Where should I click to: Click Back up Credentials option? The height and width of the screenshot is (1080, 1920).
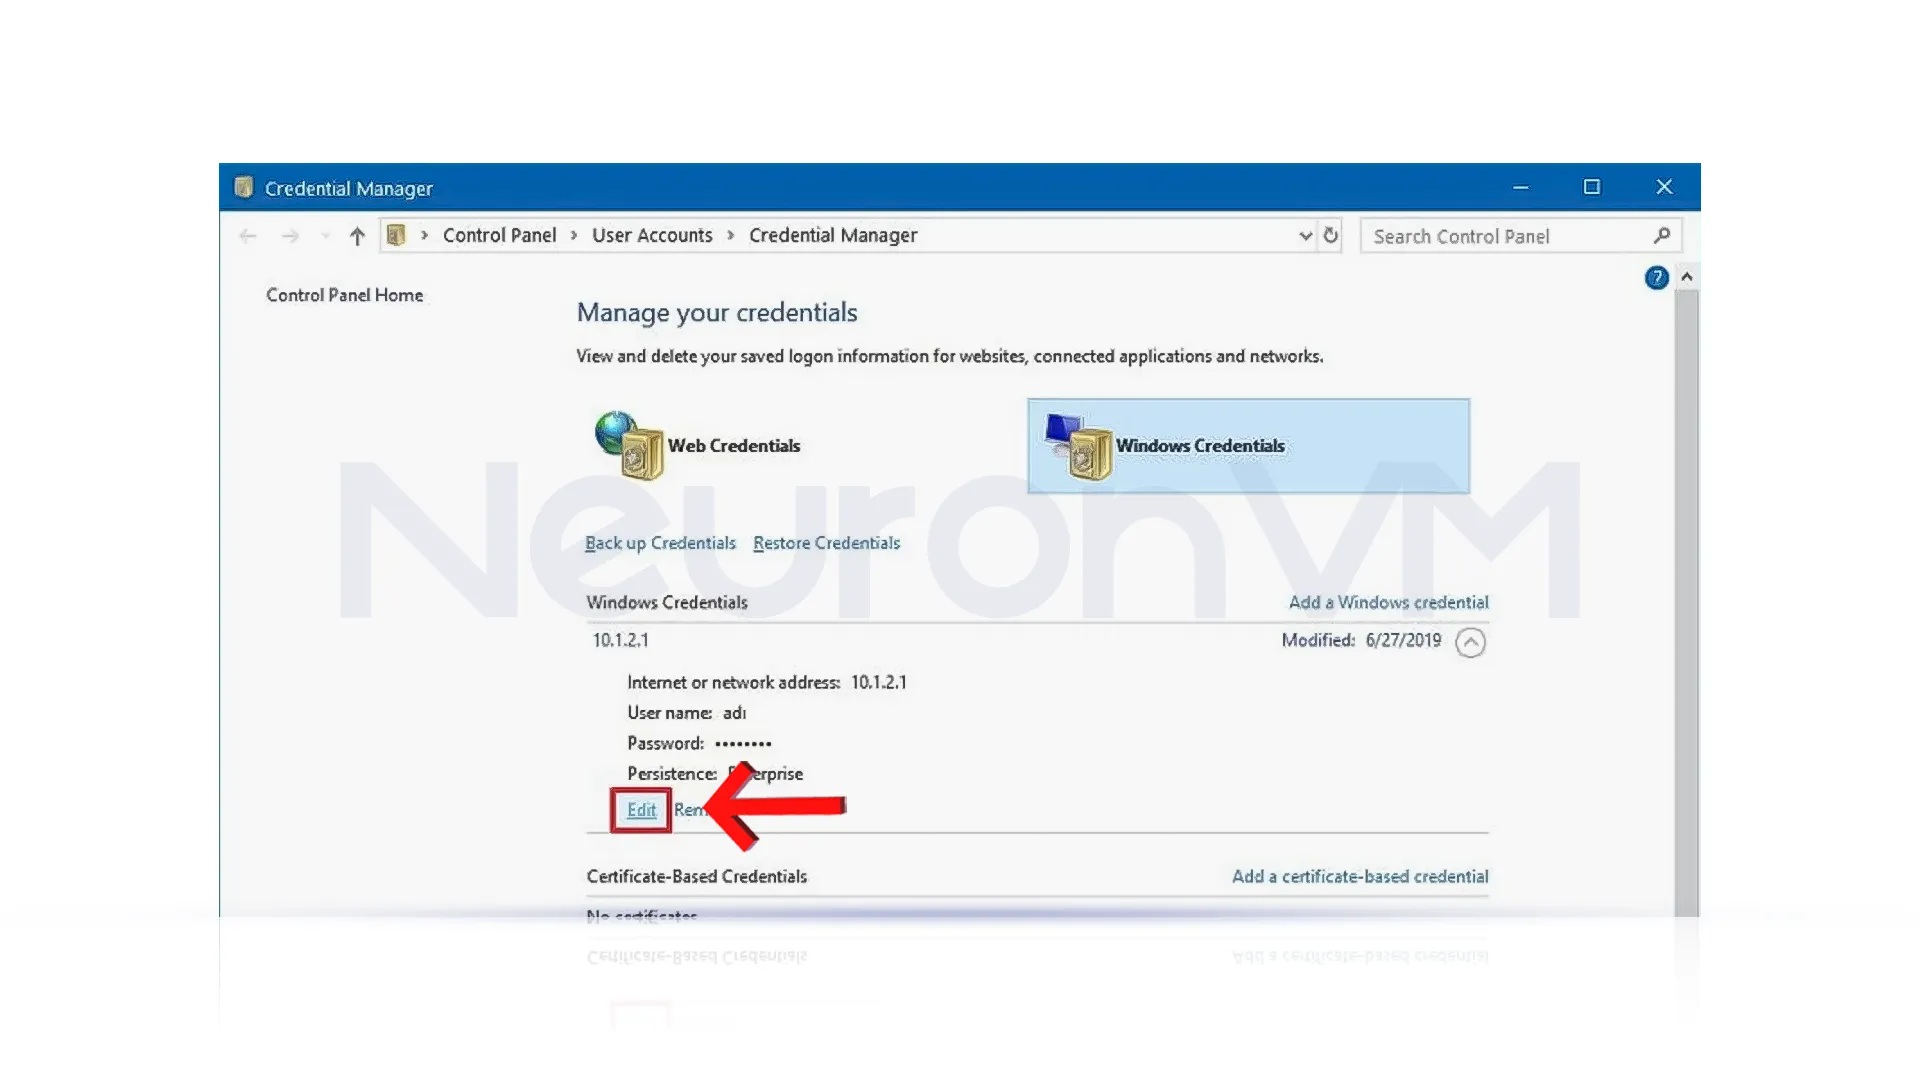[659, 542]
